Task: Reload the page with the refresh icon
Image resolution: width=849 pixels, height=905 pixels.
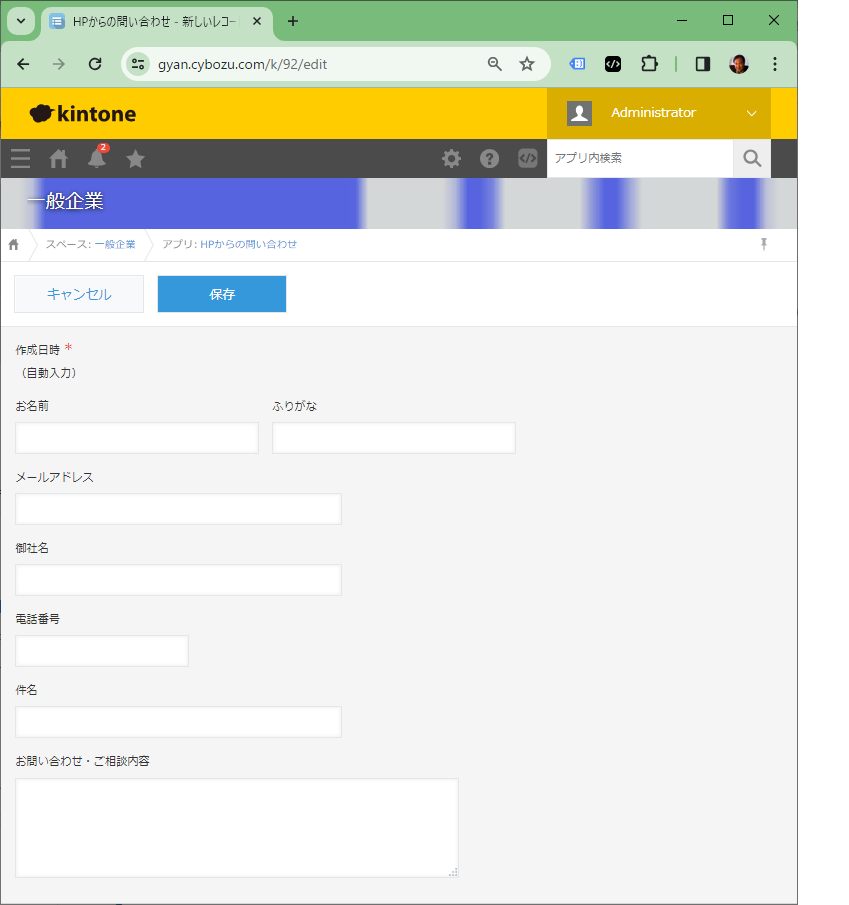Action: pos(95,64)
